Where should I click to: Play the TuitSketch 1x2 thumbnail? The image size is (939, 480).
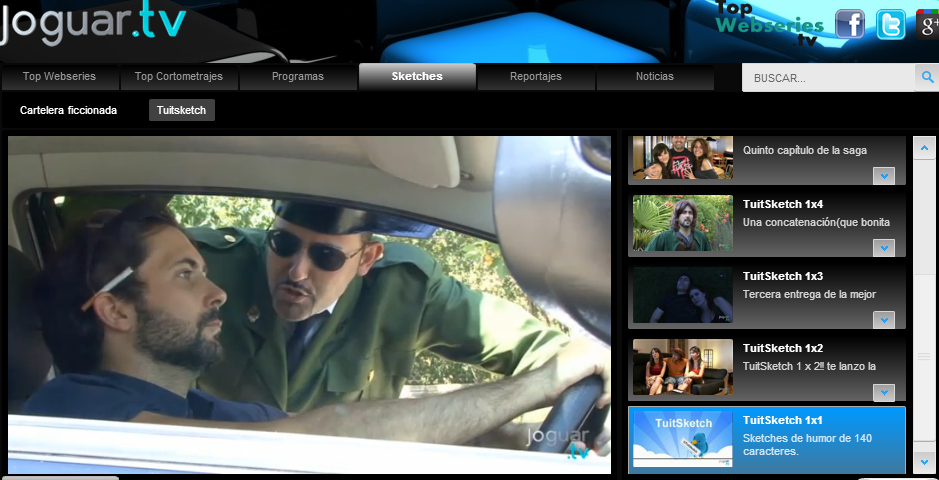click(x=683, y=367)
